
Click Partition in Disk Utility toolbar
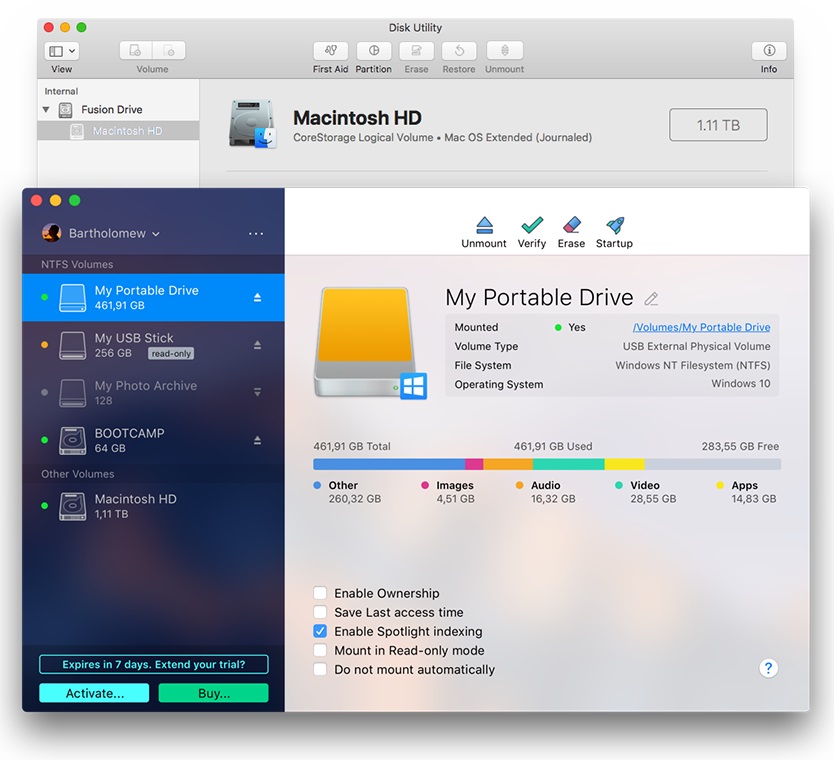pyautogui.click(x=374, y=51)
